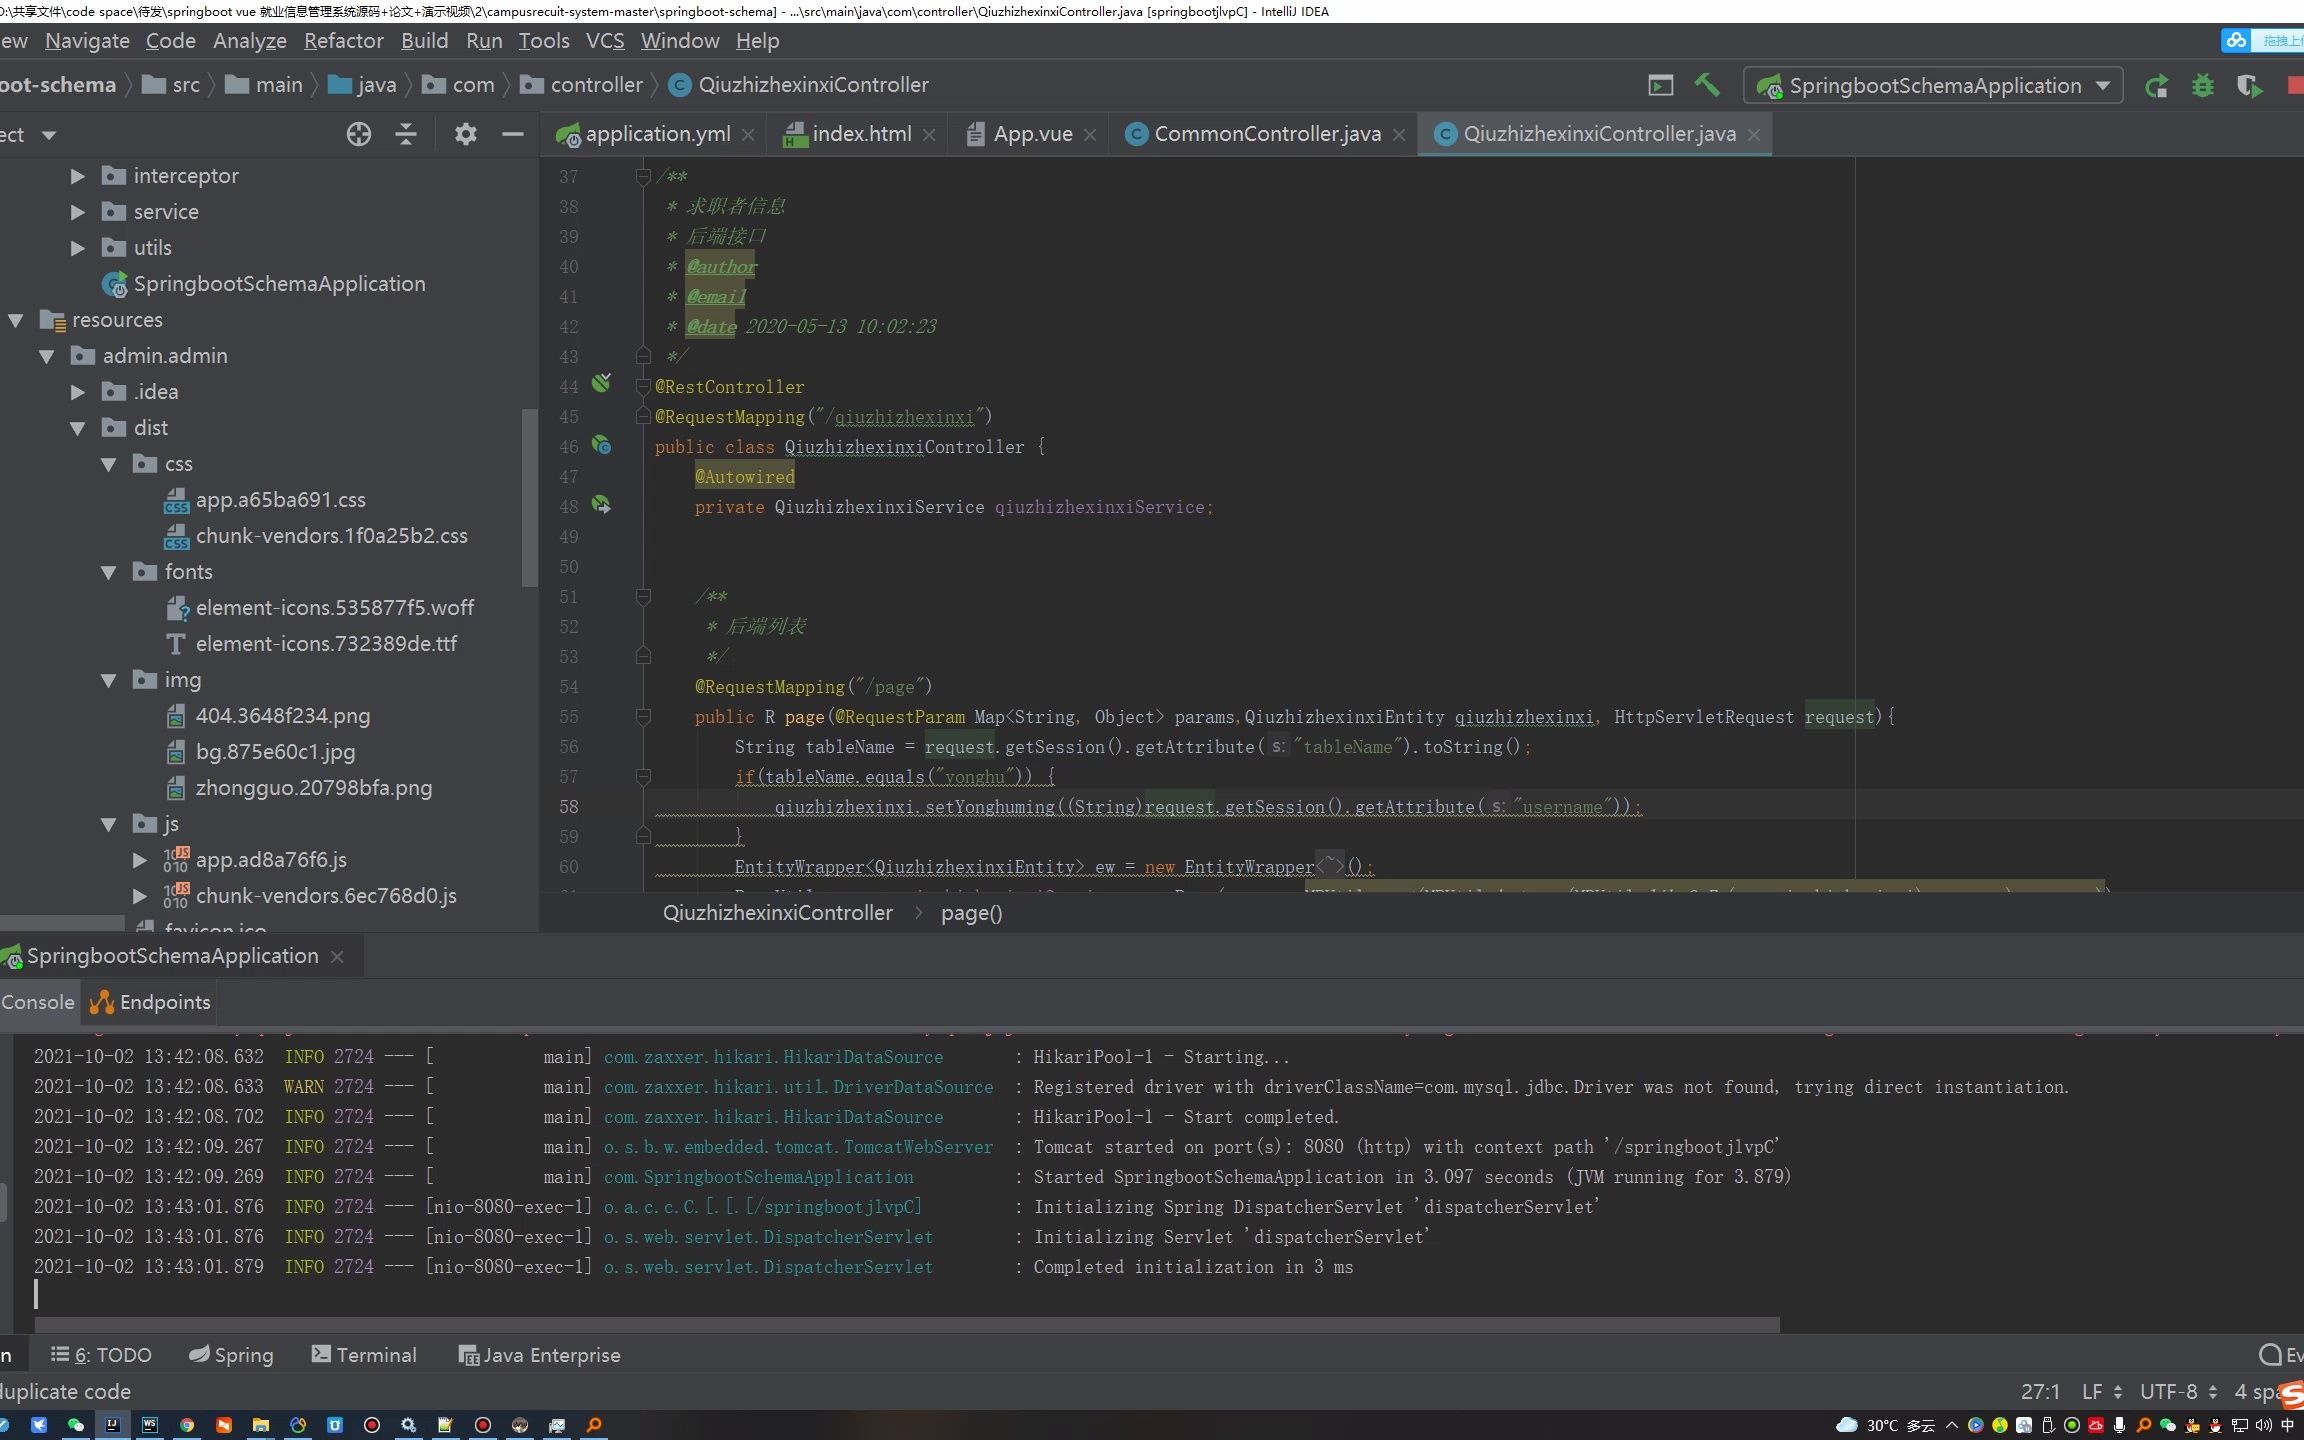Open the SpringbootSchemaApplication run configuration dropdown
Viewport: 2304px width, 1440px height.
click(x=2102, y=86)
